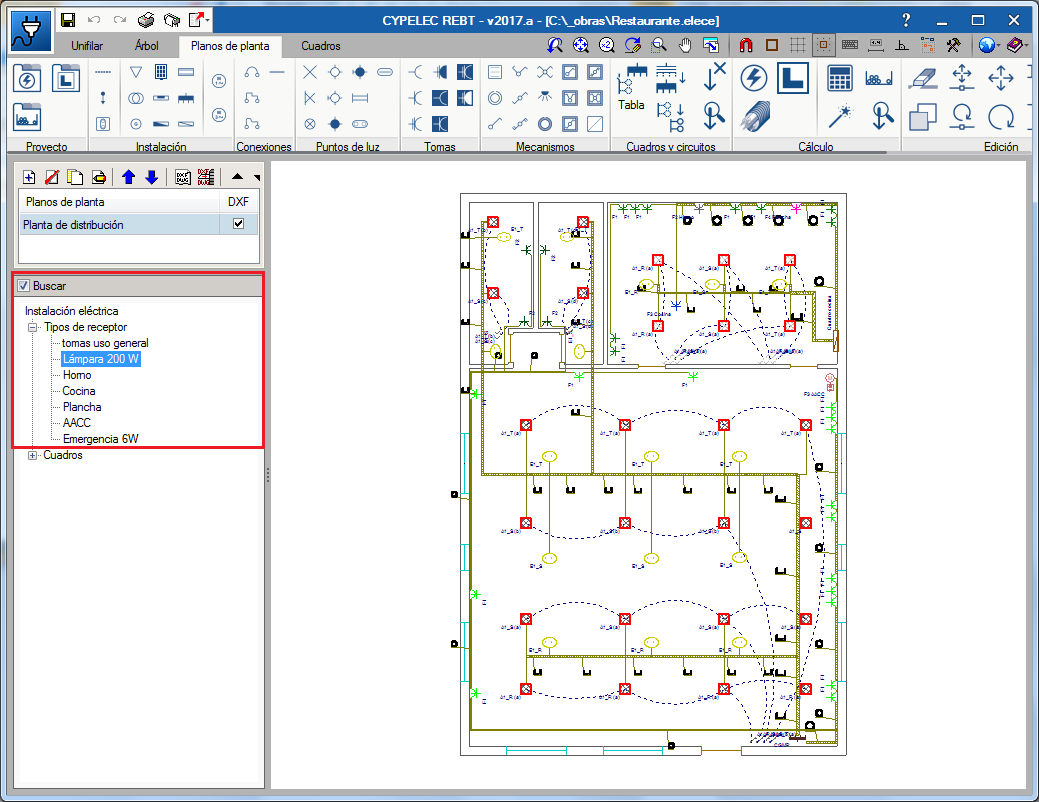The width and height of the screenshot is (1039, 802).
Task: Click the question mark help button in the title bar
Action: [x=906, y=20]
